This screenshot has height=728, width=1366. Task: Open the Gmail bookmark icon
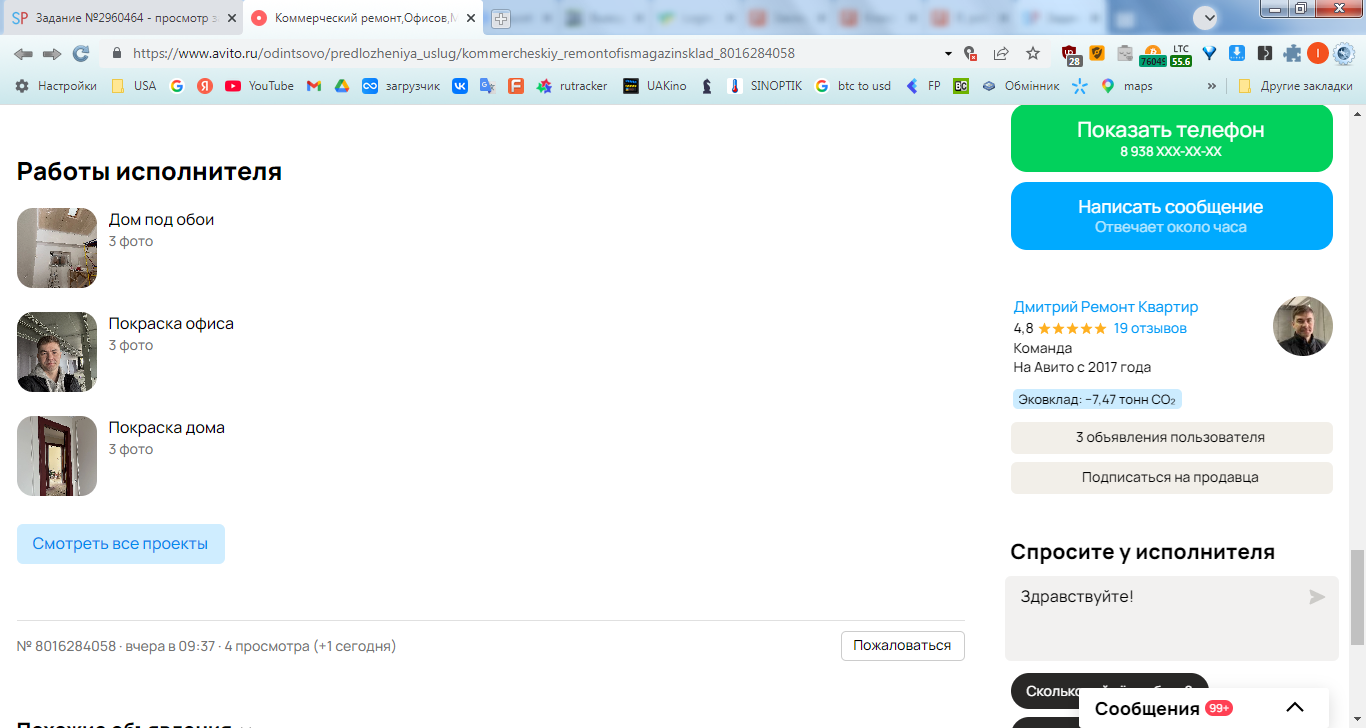314,86
